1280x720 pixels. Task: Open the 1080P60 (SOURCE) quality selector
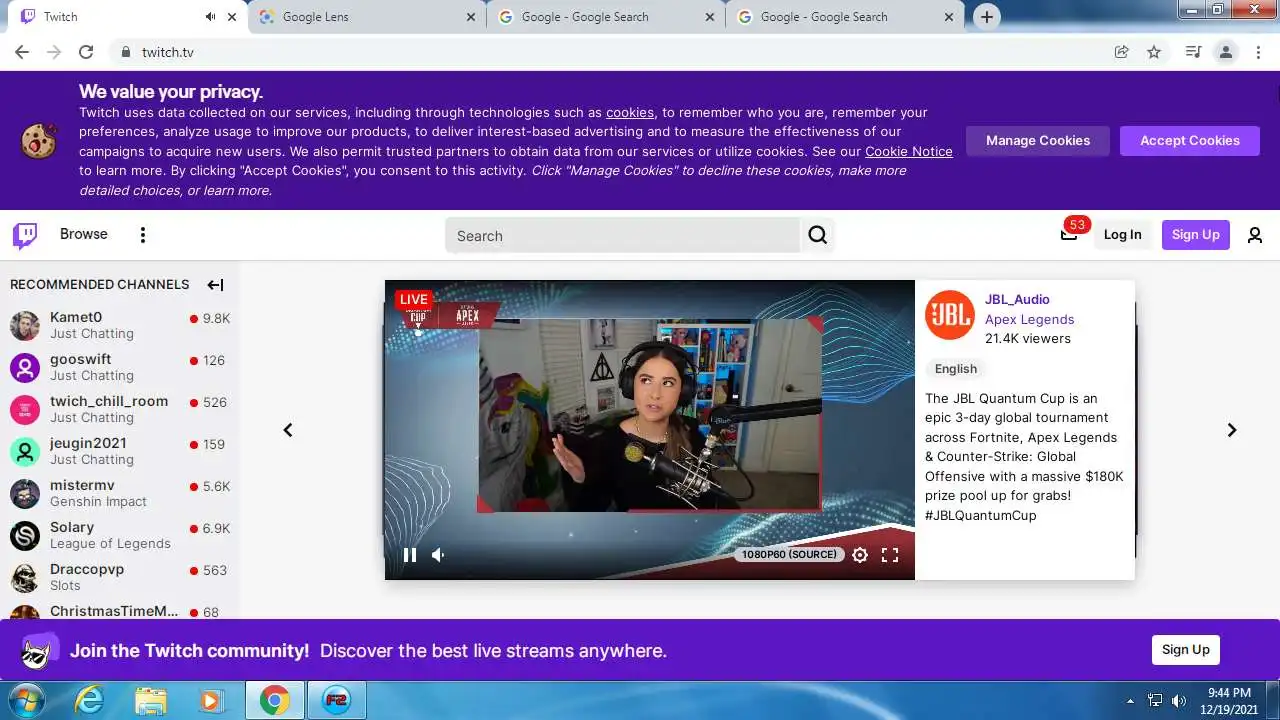click(790, 554)
